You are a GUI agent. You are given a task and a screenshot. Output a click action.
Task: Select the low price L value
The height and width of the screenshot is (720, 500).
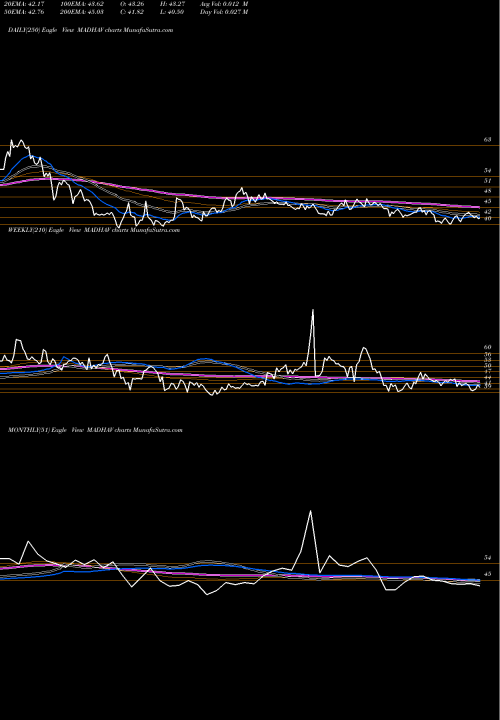pyautogui.click(x=172, y=12)
